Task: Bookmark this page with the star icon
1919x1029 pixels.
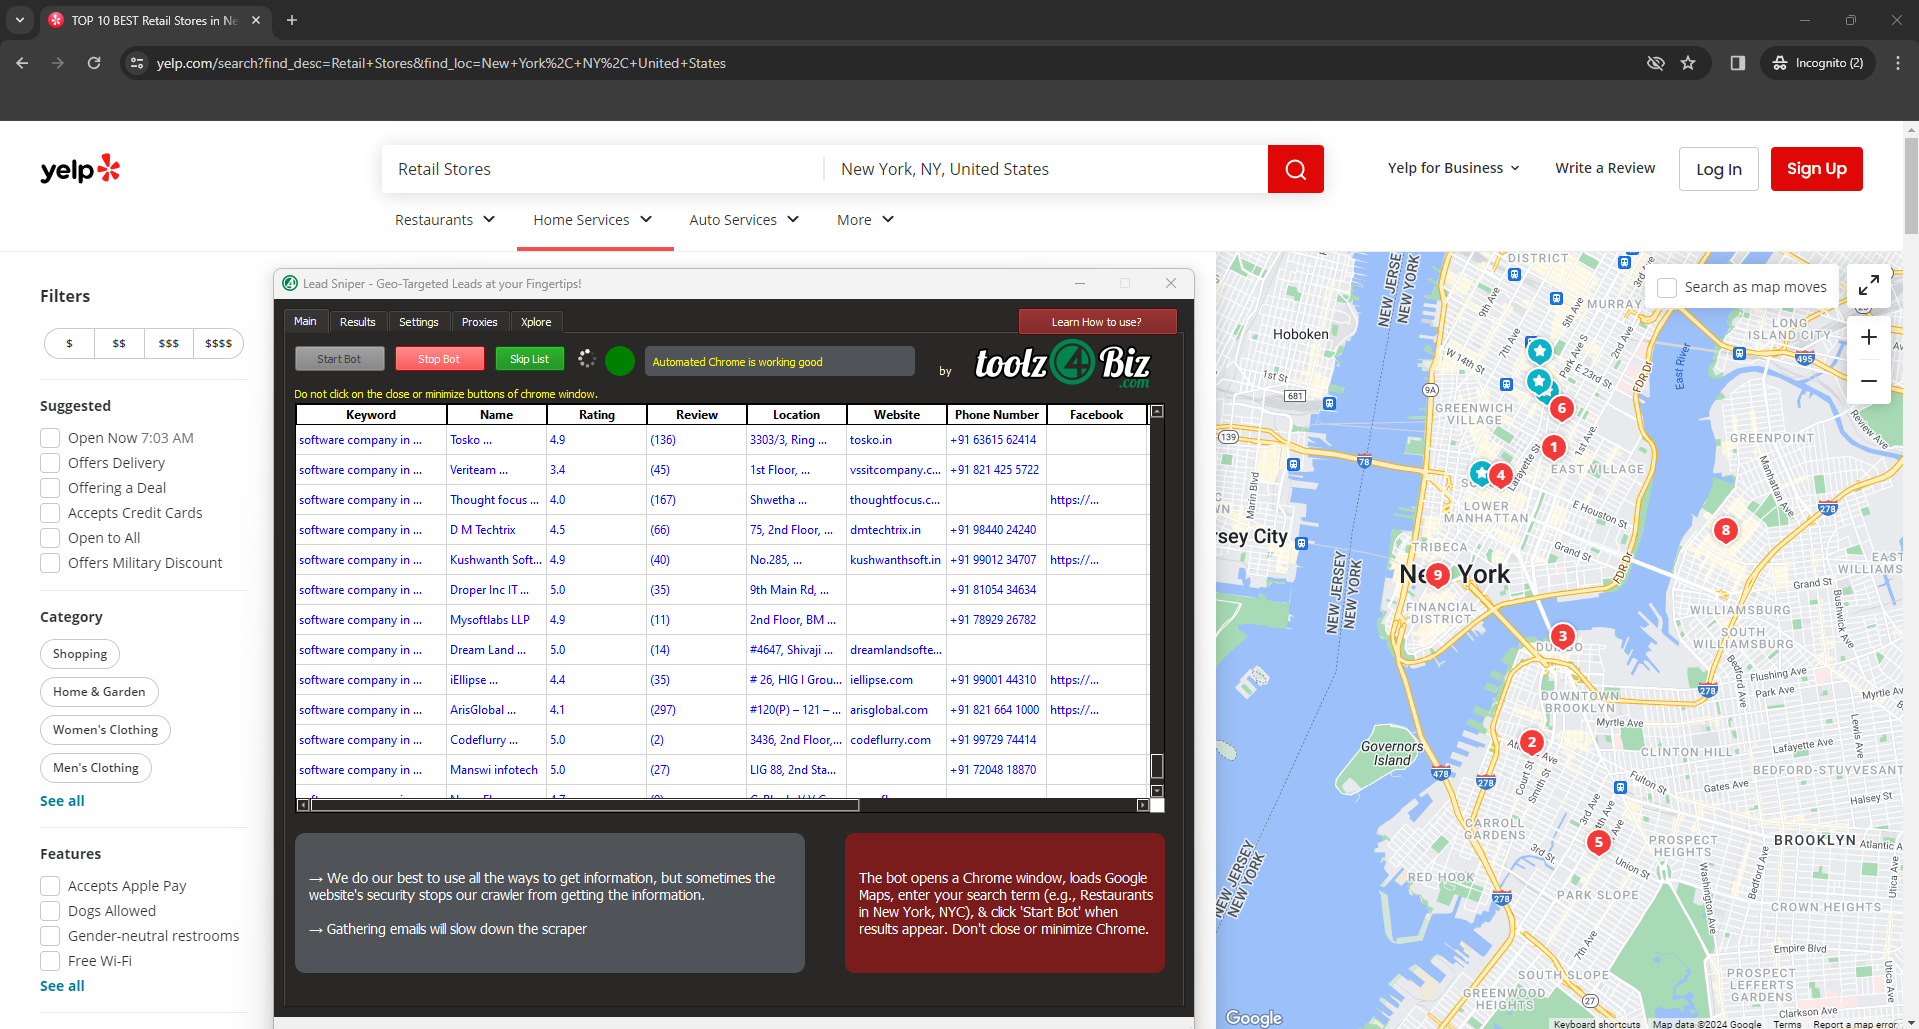Action: (x=1688, y=63)
